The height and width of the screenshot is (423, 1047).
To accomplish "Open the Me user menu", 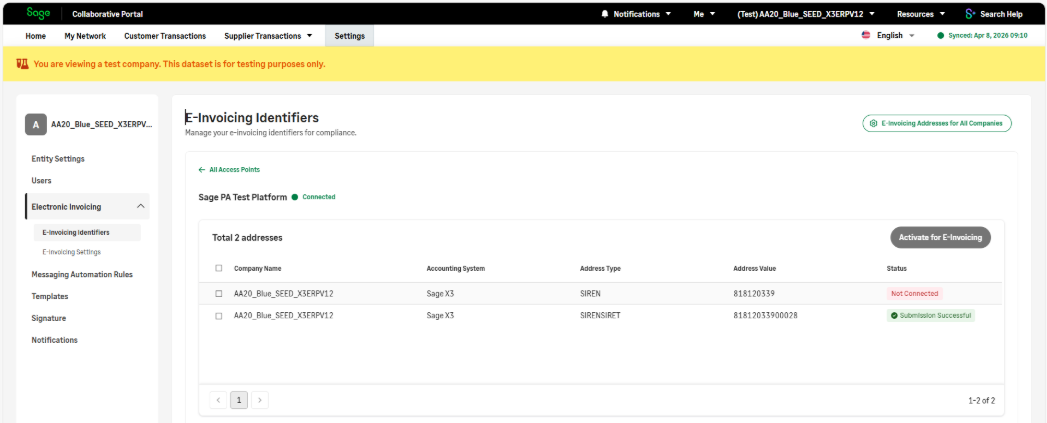I will (704, 14).
